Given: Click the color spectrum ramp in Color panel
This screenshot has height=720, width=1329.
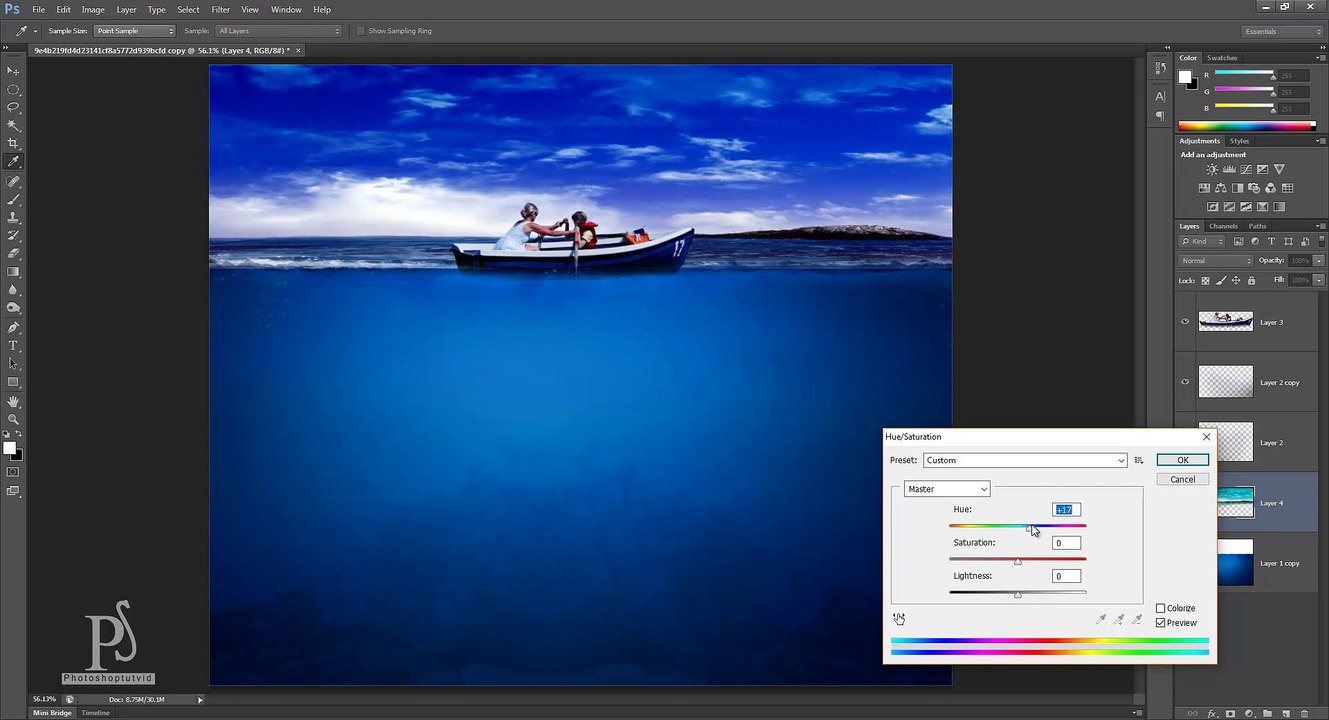Looking at the screenshot, I should (x=1246, y=126).
